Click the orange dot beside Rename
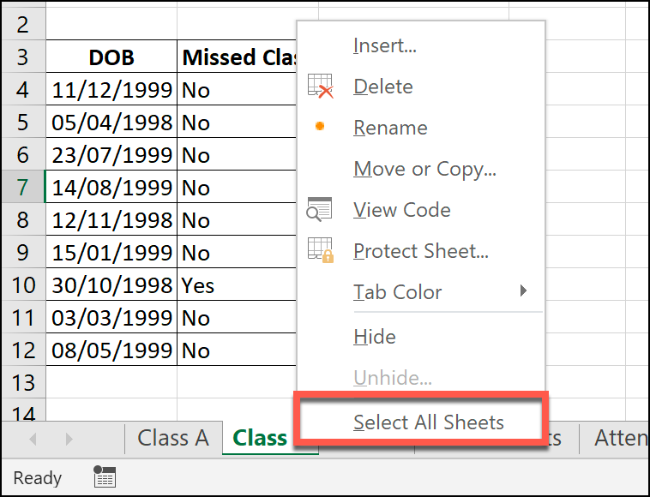This screenshot has width=650, height=497. (320, 128)
